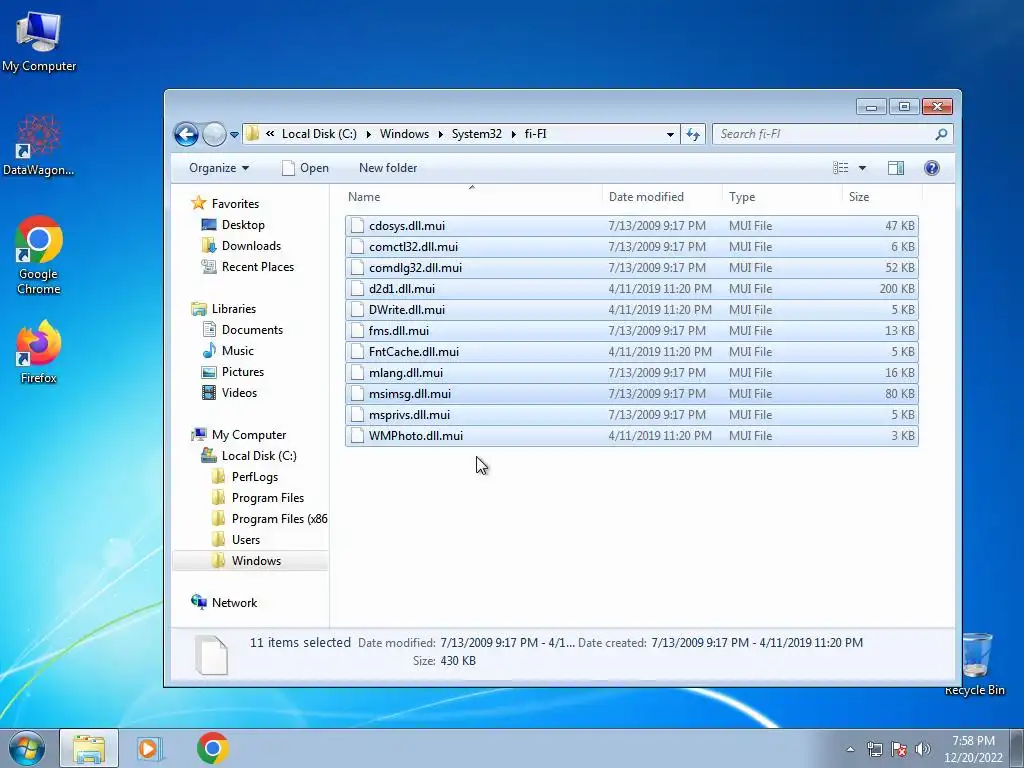Image resolution: width=1024 pixels, height=768 pixels.
Task: Click Open in the toolbar
Action: pos(305,168)
